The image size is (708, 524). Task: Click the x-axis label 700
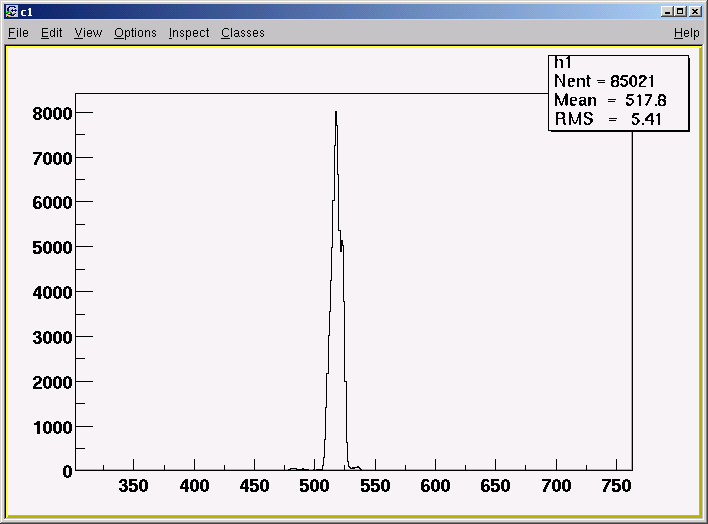(x=556, y=486)
